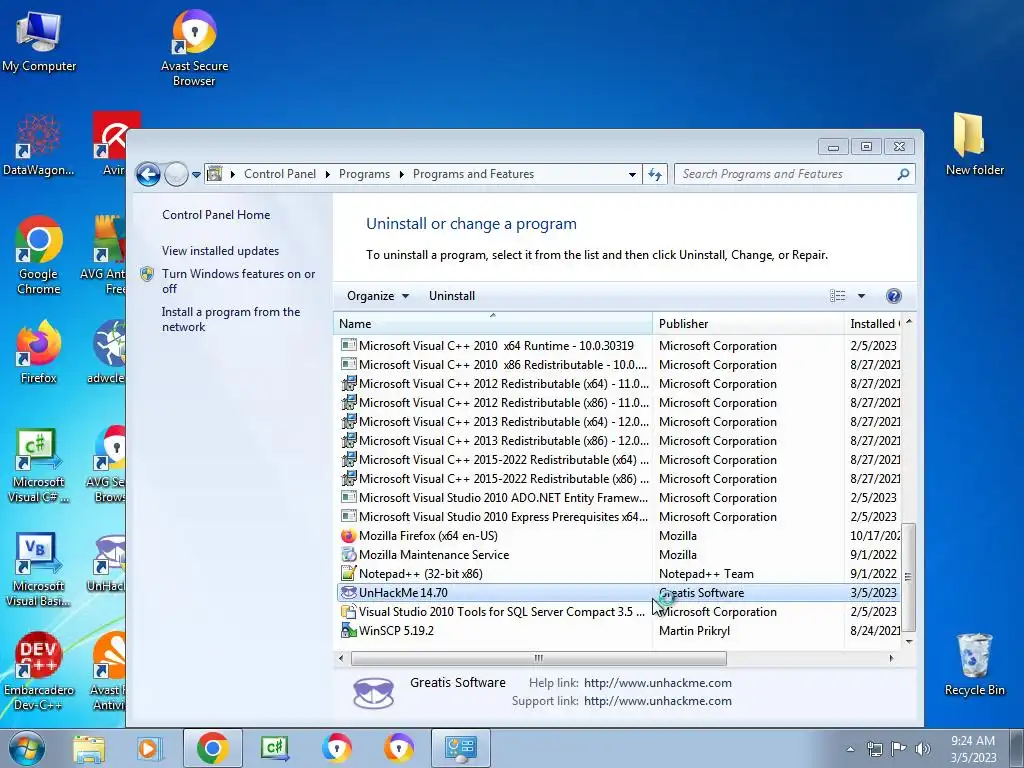Click the Change your view icon
This screenshot has width=1024, height=768.
click(x=837, y=296)
